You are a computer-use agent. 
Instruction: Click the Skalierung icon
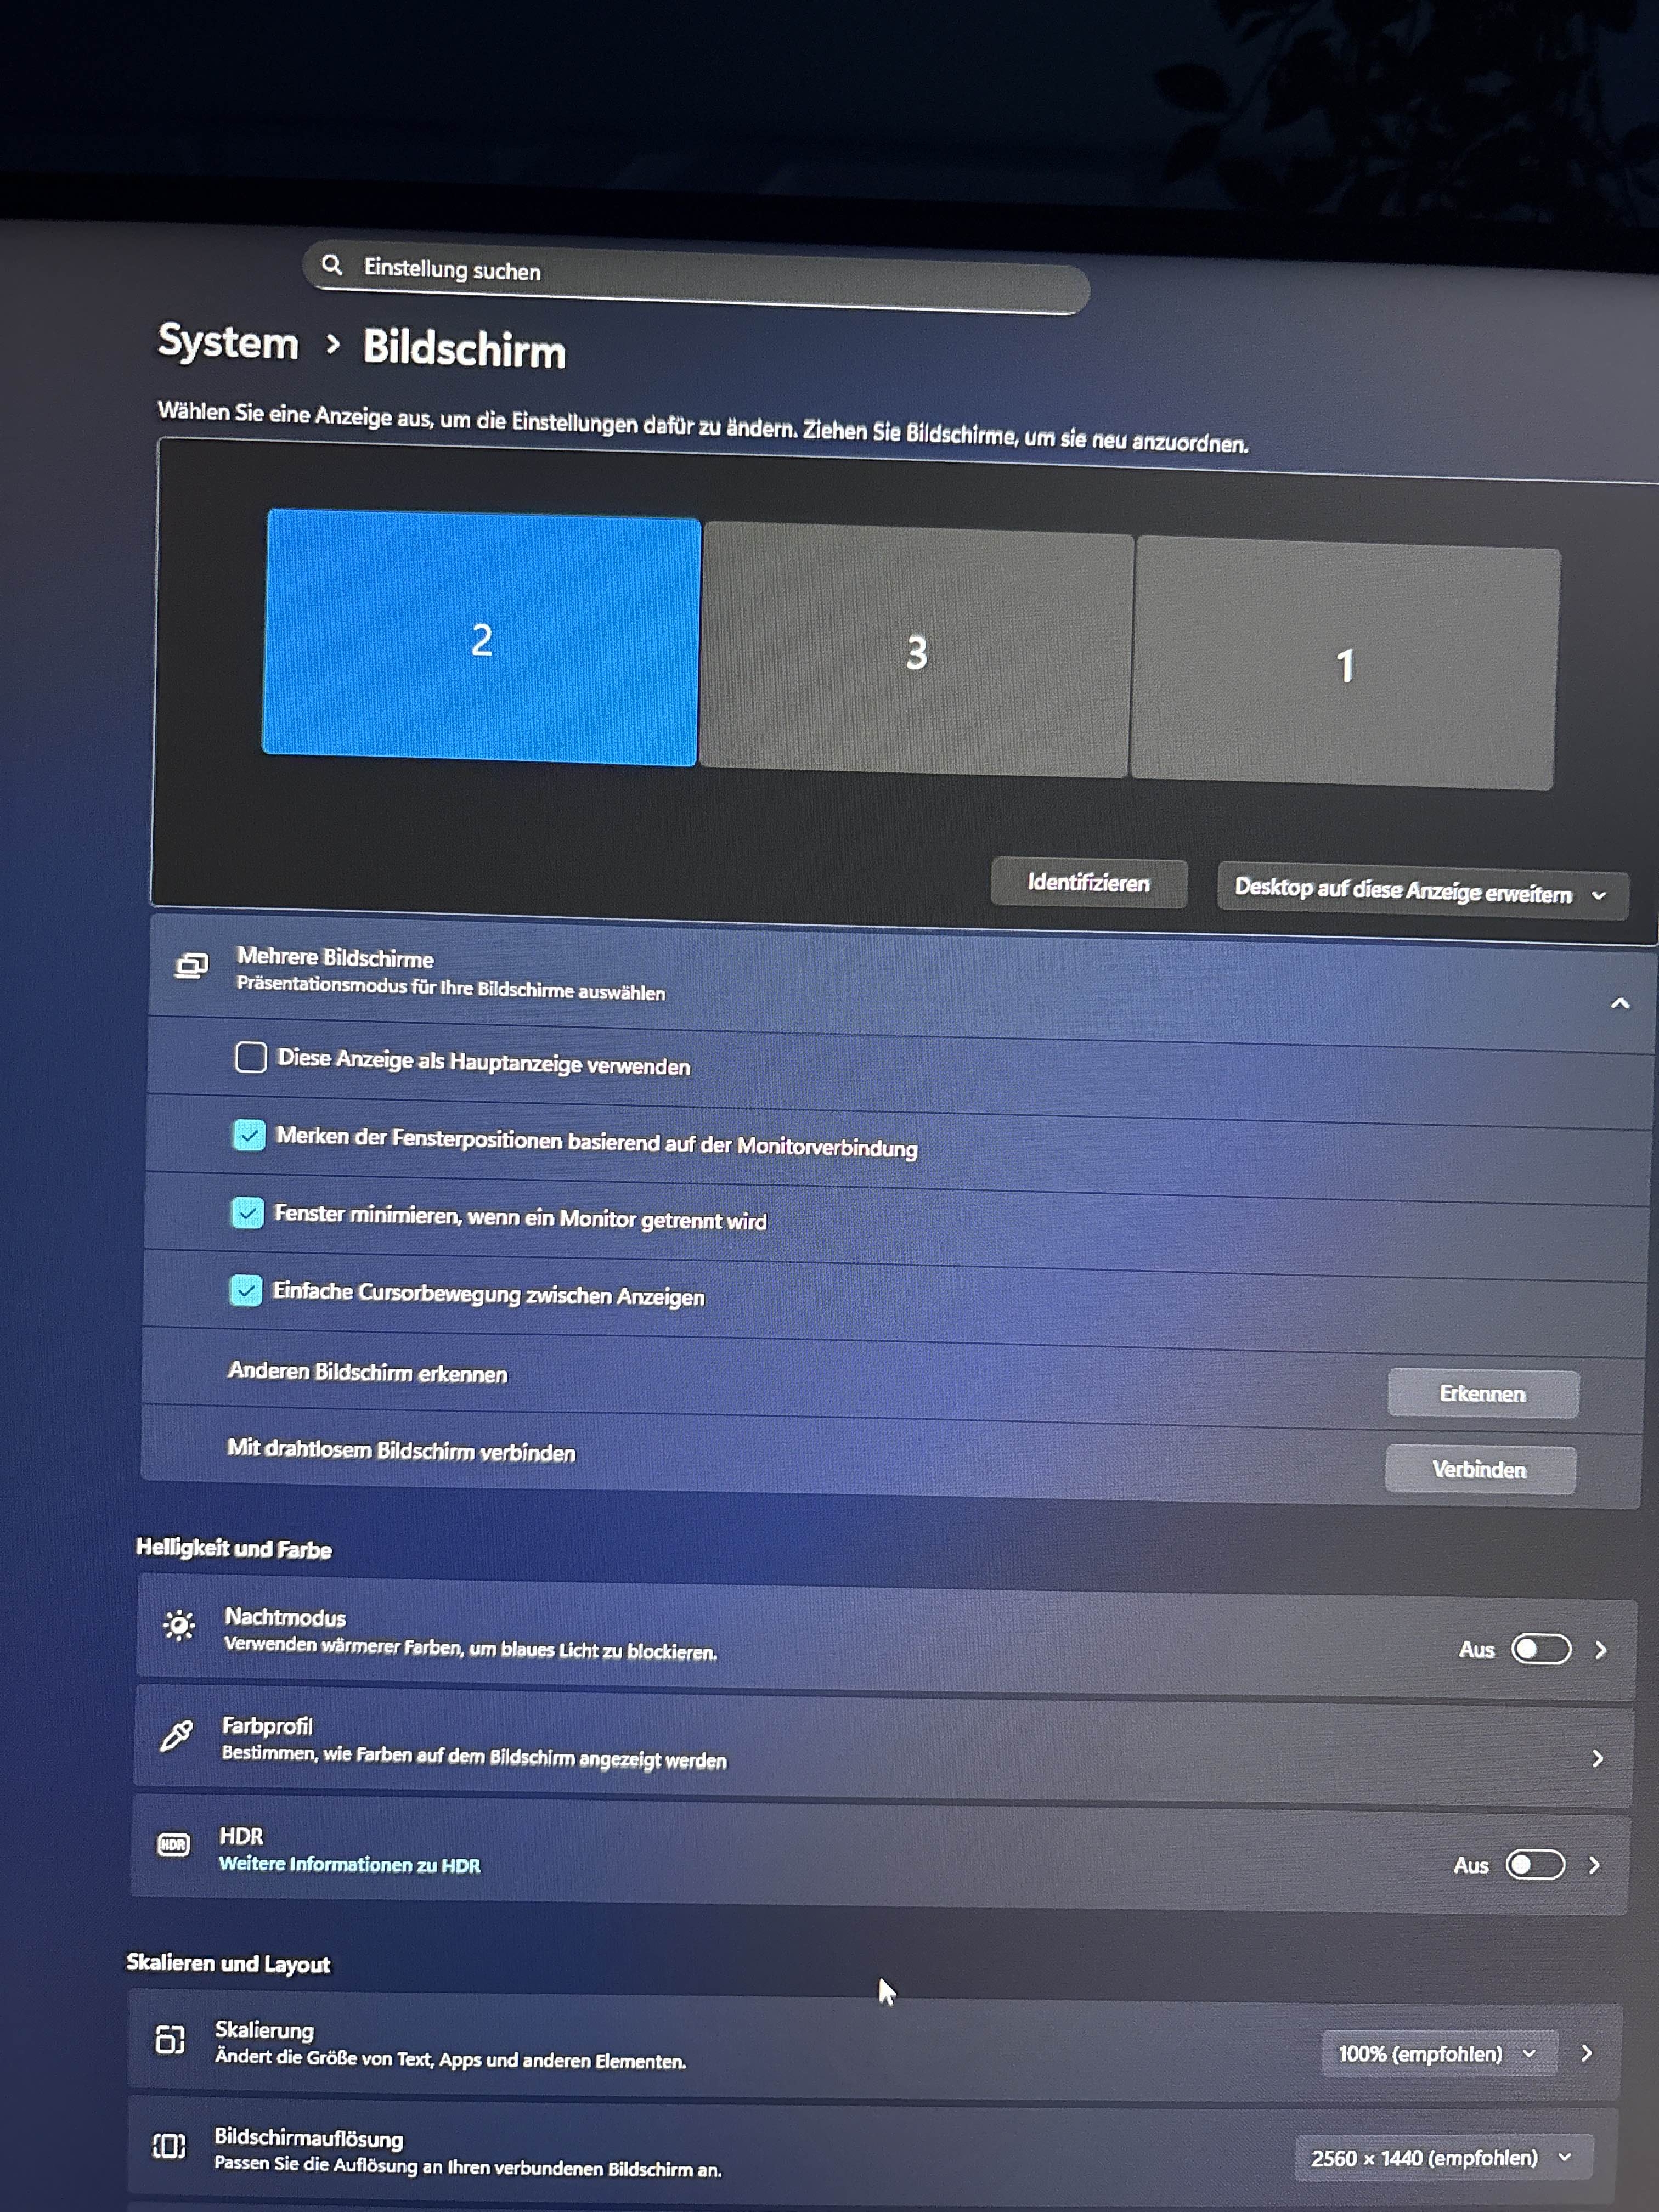(170, 2039)
